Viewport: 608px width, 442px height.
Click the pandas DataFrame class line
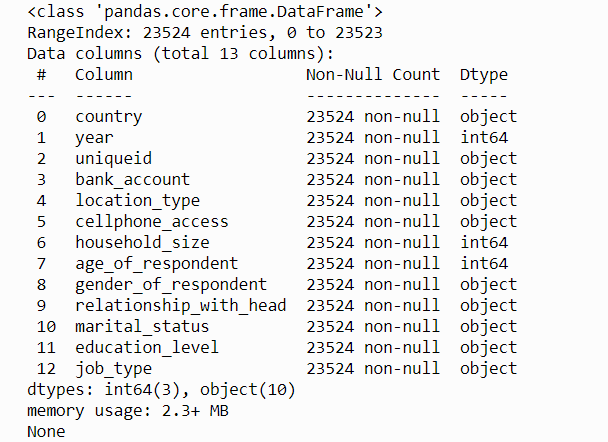205,12
